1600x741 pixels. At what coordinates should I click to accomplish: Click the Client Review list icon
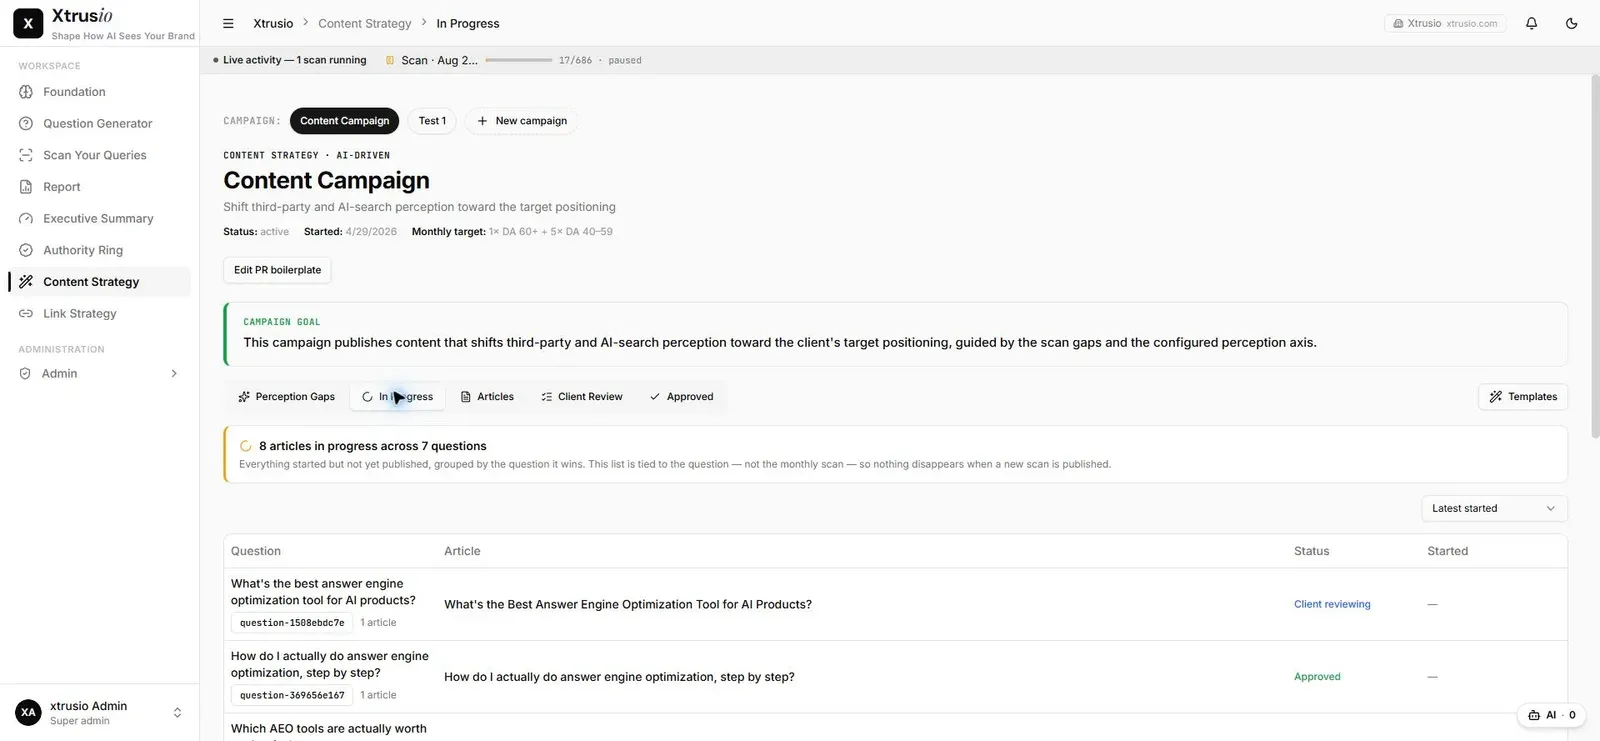click(547, 397)
